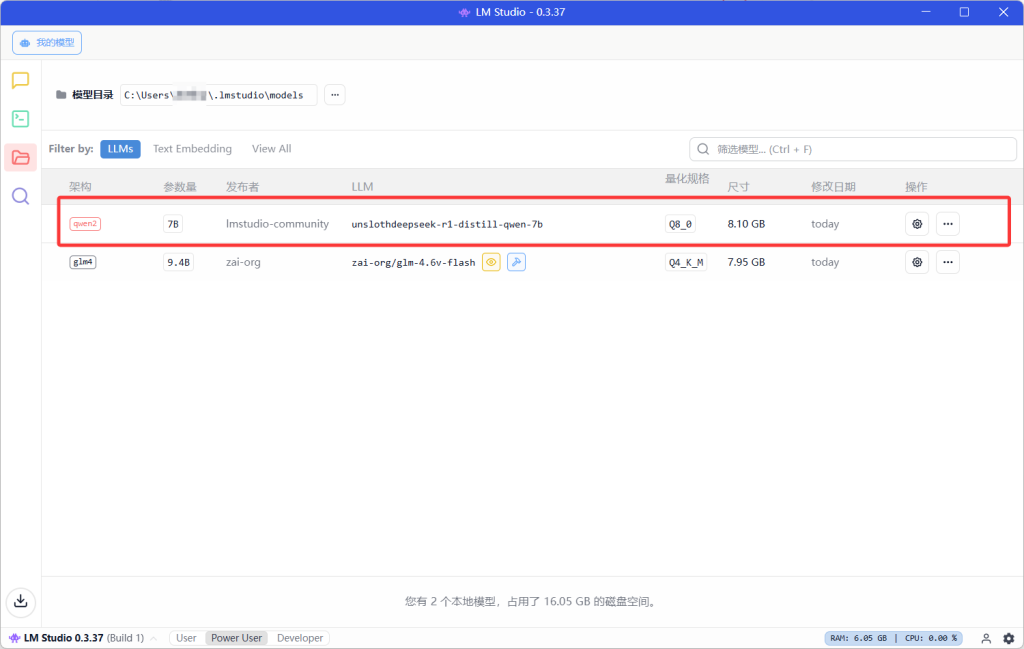Viewport: 1024px width, 649px height.
Task: Open the Downloads icon in the bottom-left corner
Action: (20, 601)
